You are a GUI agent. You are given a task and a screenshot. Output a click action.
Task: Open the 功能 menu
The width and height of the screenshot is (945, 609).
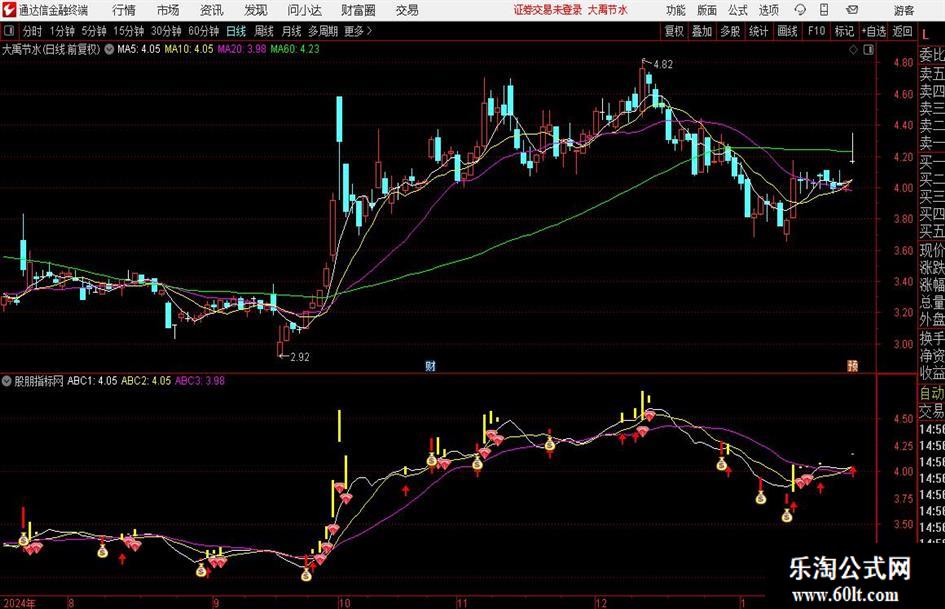[x=676, y=10]
